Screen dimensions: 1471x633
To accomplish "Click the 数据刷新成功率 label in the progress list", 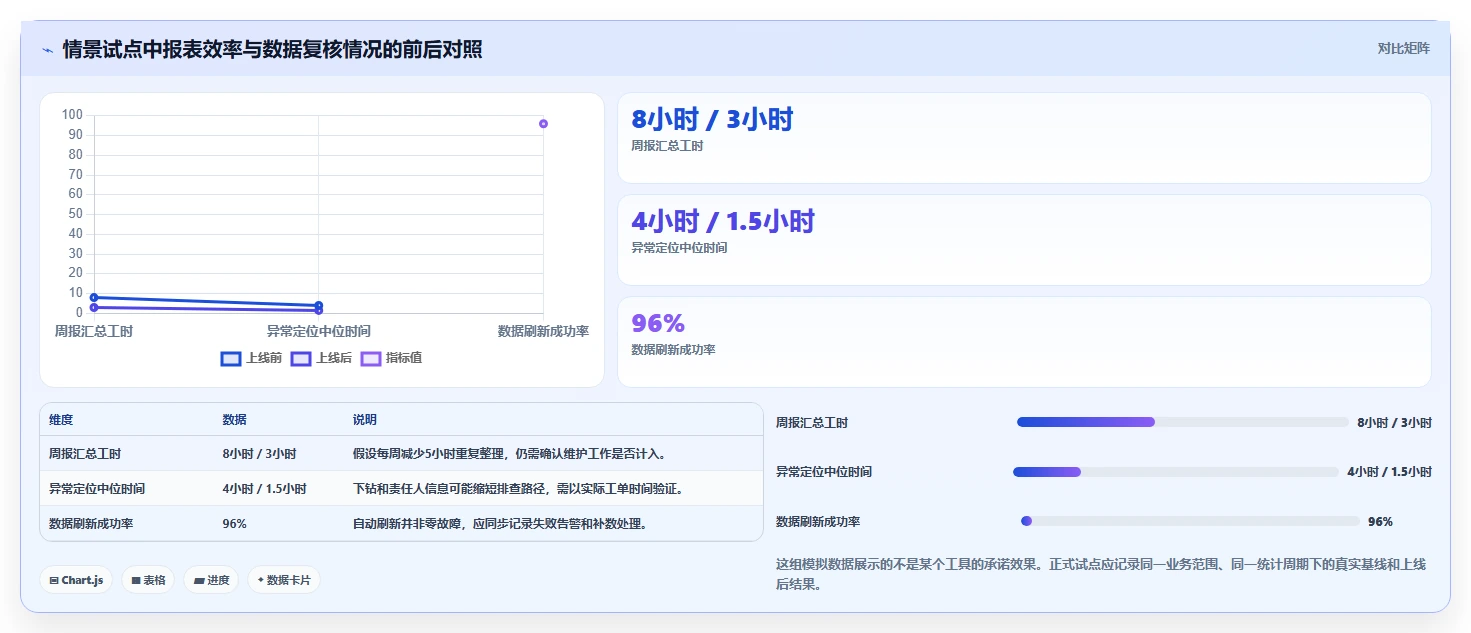I will coord(818,522).
